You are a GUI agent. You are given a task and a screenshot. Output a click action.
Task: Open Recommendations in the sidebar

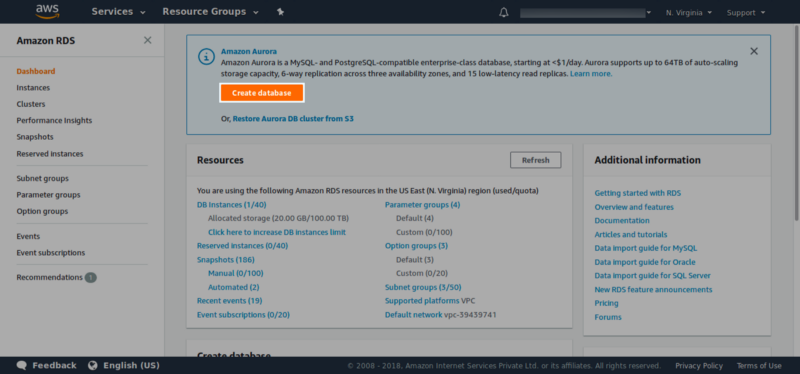tap(49, 277)
